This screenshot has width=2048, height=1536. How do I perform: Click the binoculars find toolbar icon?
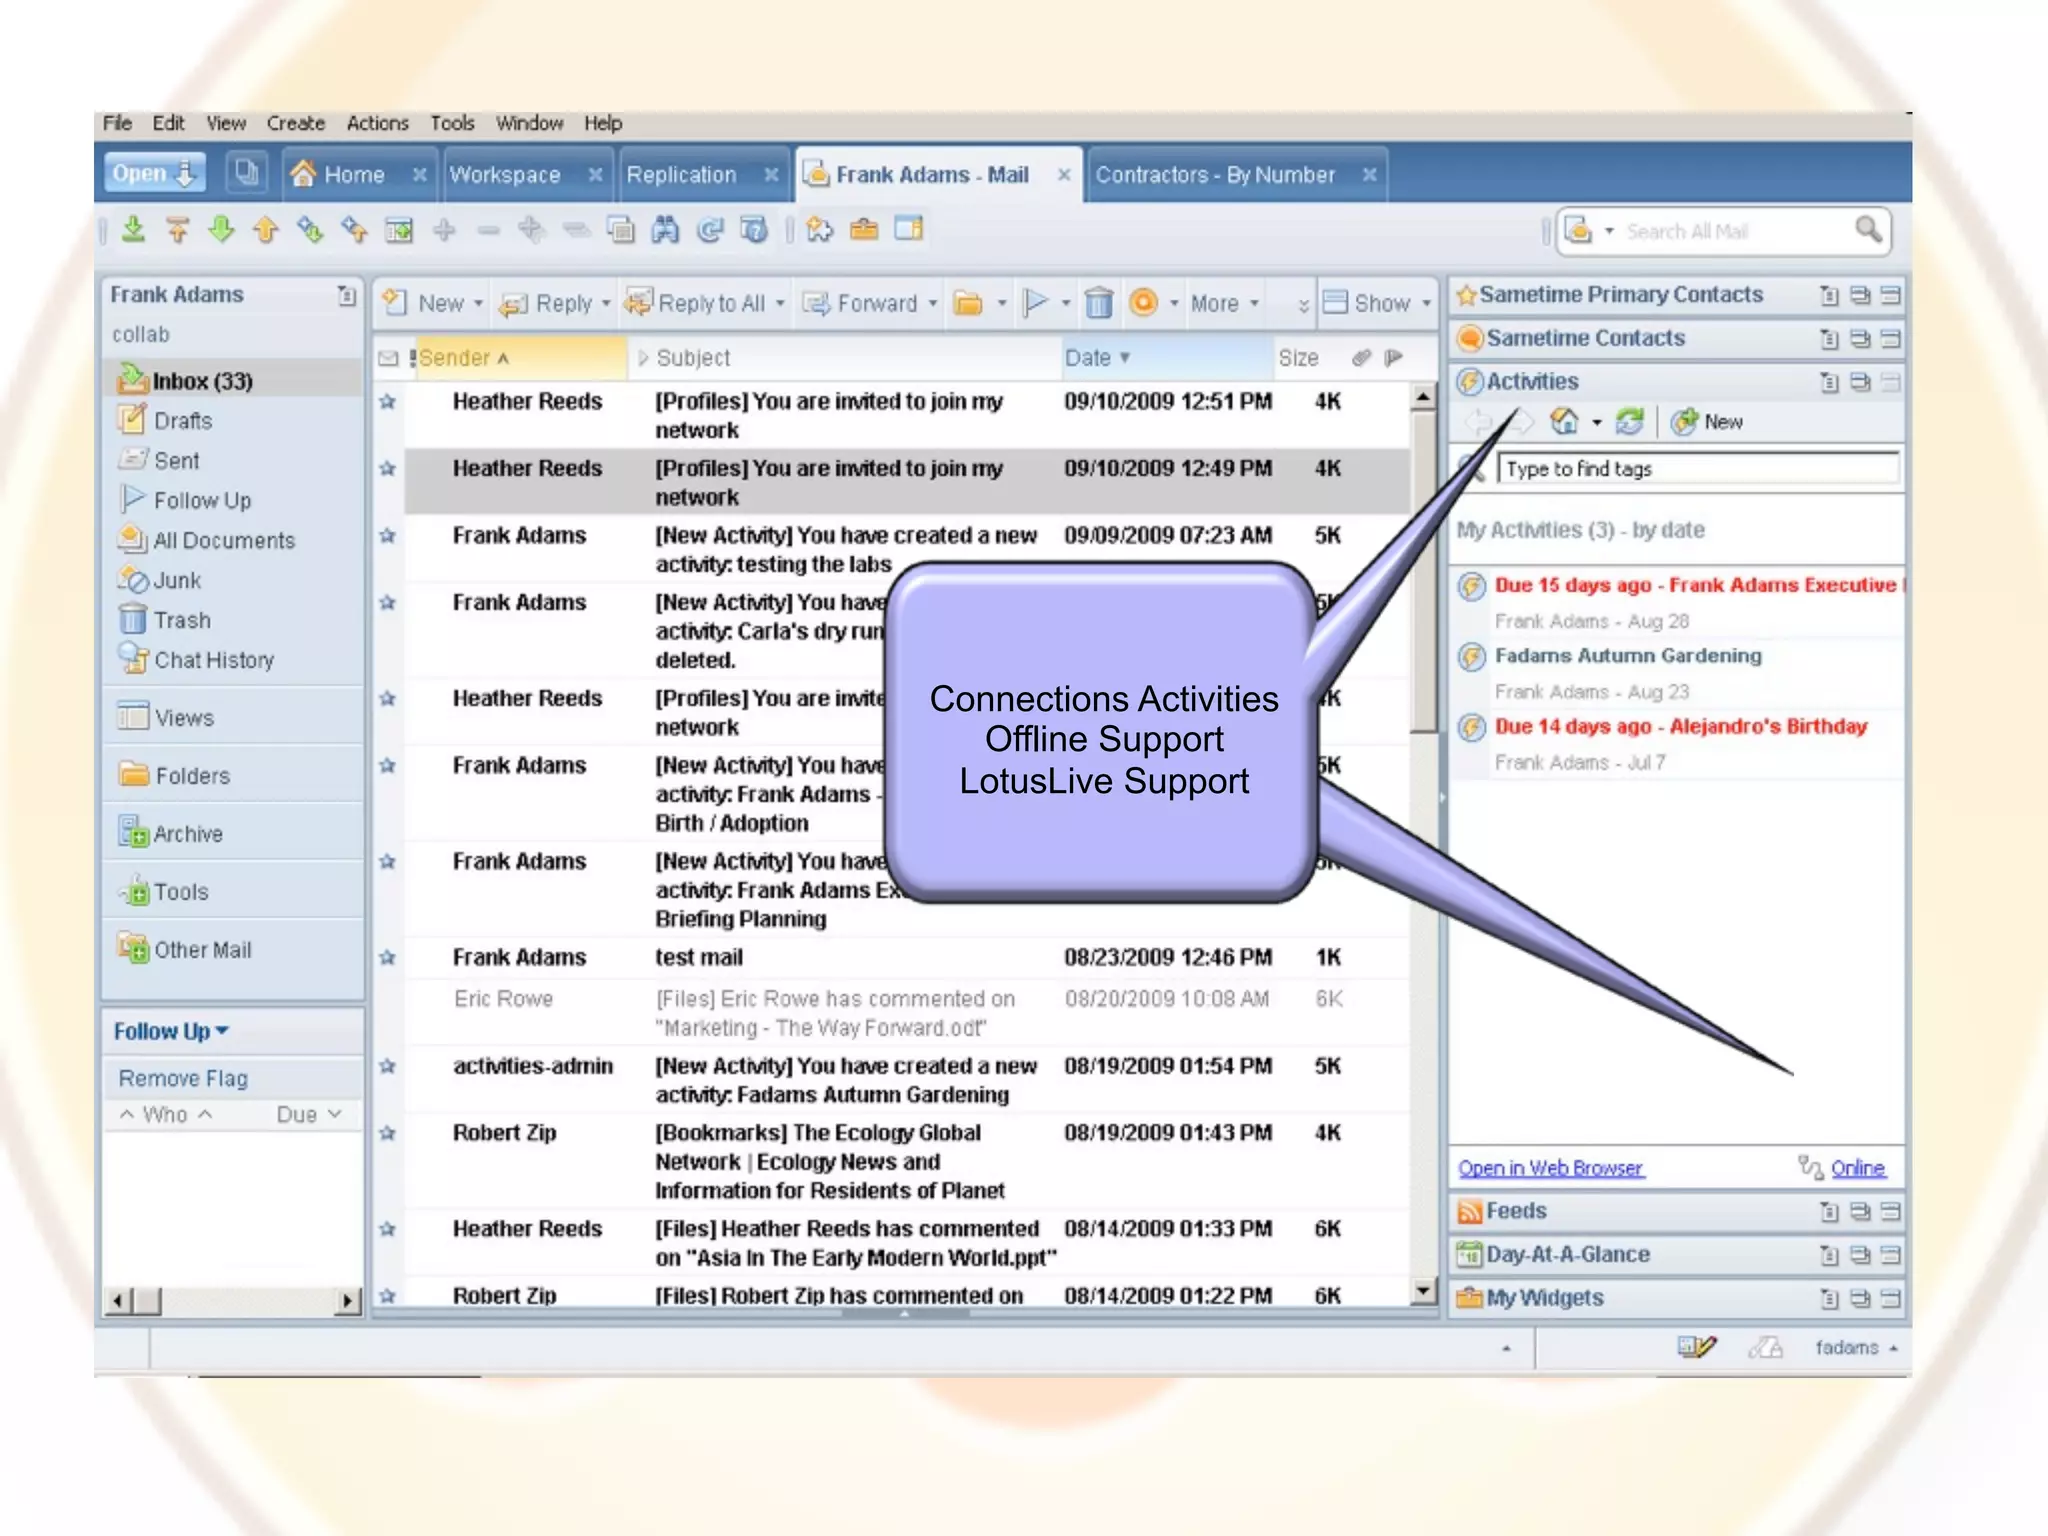point(665,230)
